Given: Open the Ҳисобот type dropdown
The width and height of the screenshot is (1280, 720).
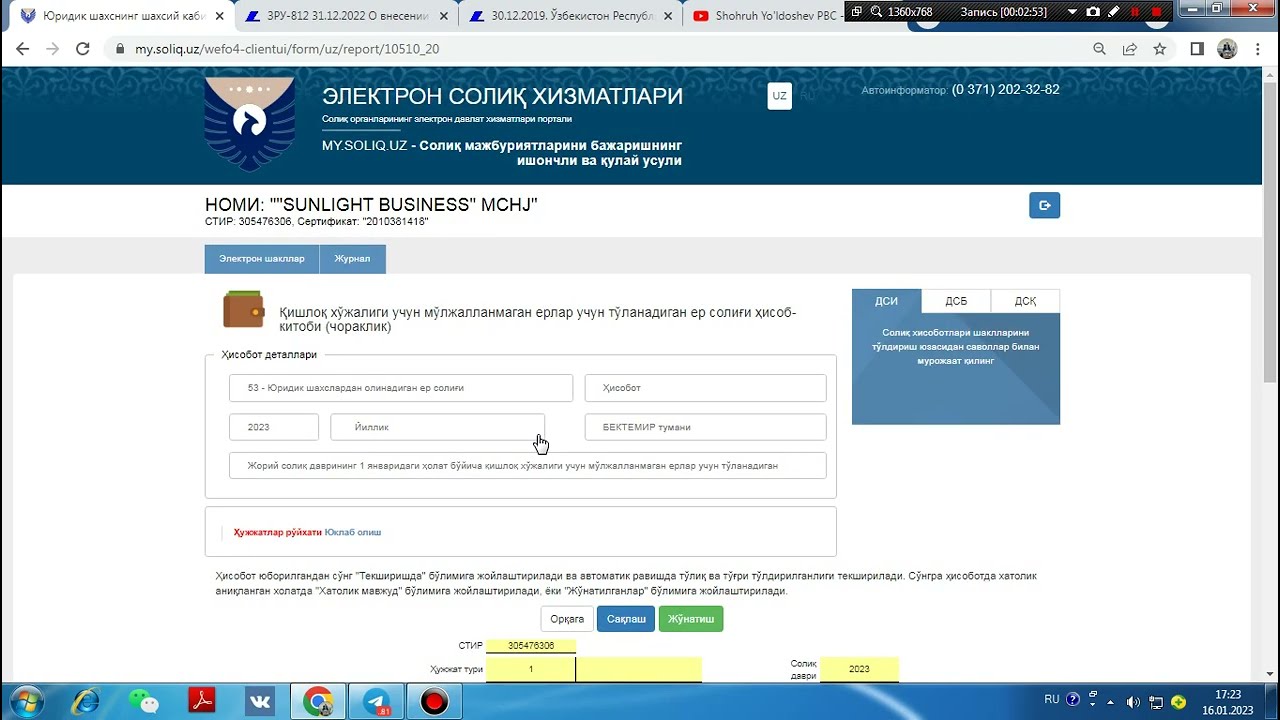Looking at the screenshot, I should [705, 388].
